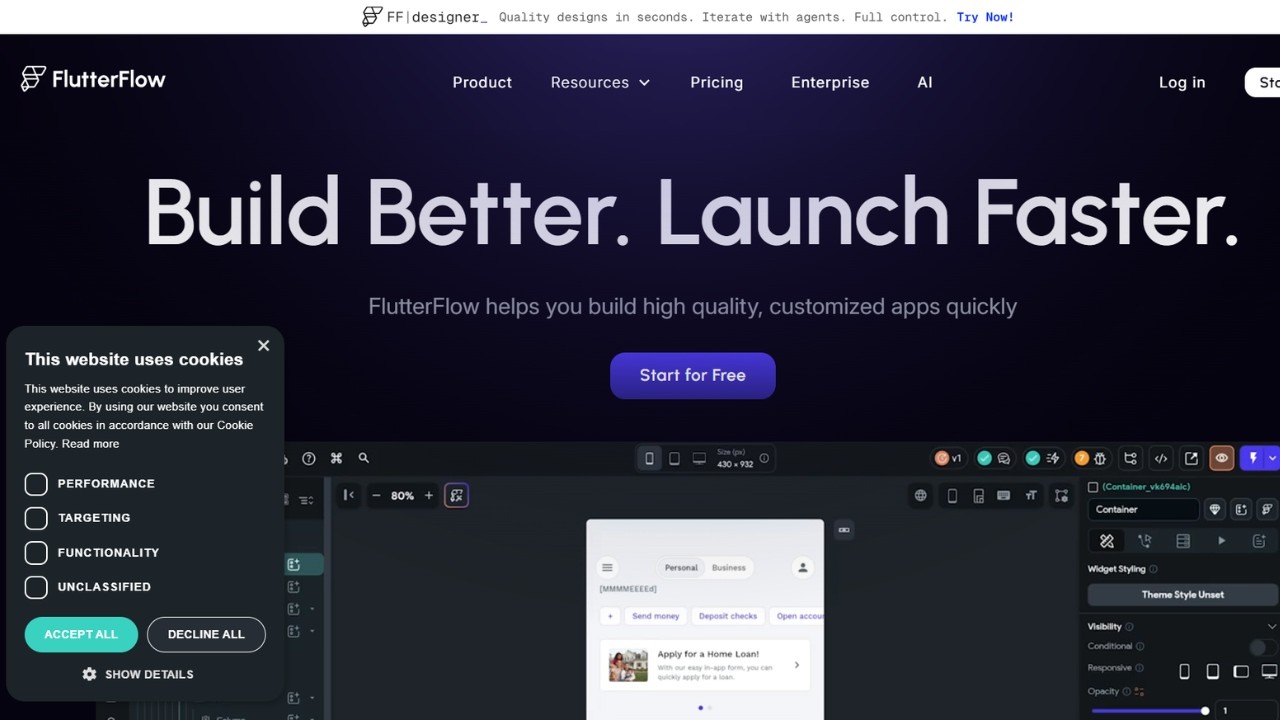This screenshot has width=1280, height=720.
Task: Open the properties design tab with ruler-pencil icon
Action: pos(1107,541)
